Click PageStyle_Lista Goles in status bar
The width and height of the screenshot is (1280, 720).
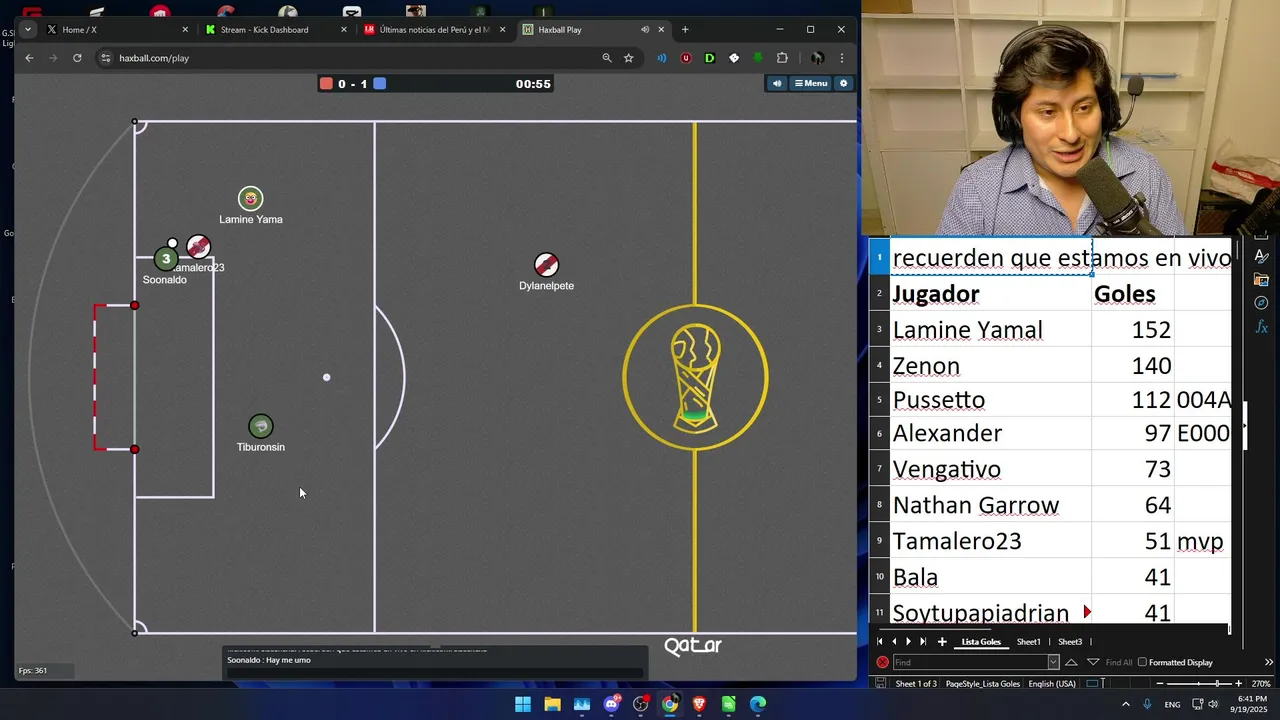pos(983,684)
